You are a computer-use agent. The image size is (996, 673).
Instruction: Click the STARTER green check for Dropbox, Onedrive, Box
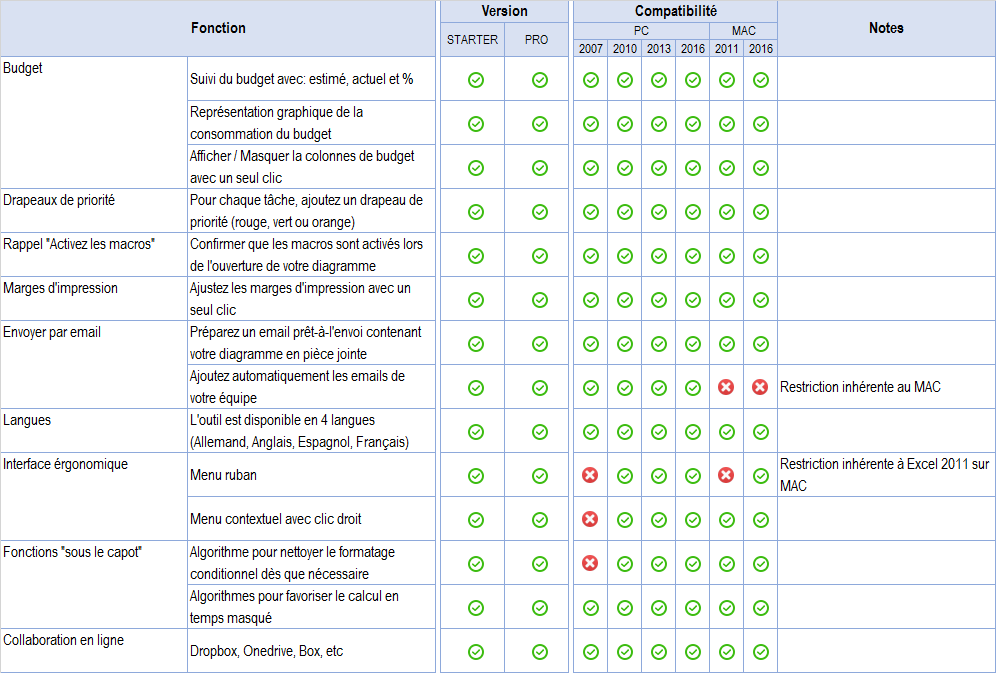(x=476, y=651)
